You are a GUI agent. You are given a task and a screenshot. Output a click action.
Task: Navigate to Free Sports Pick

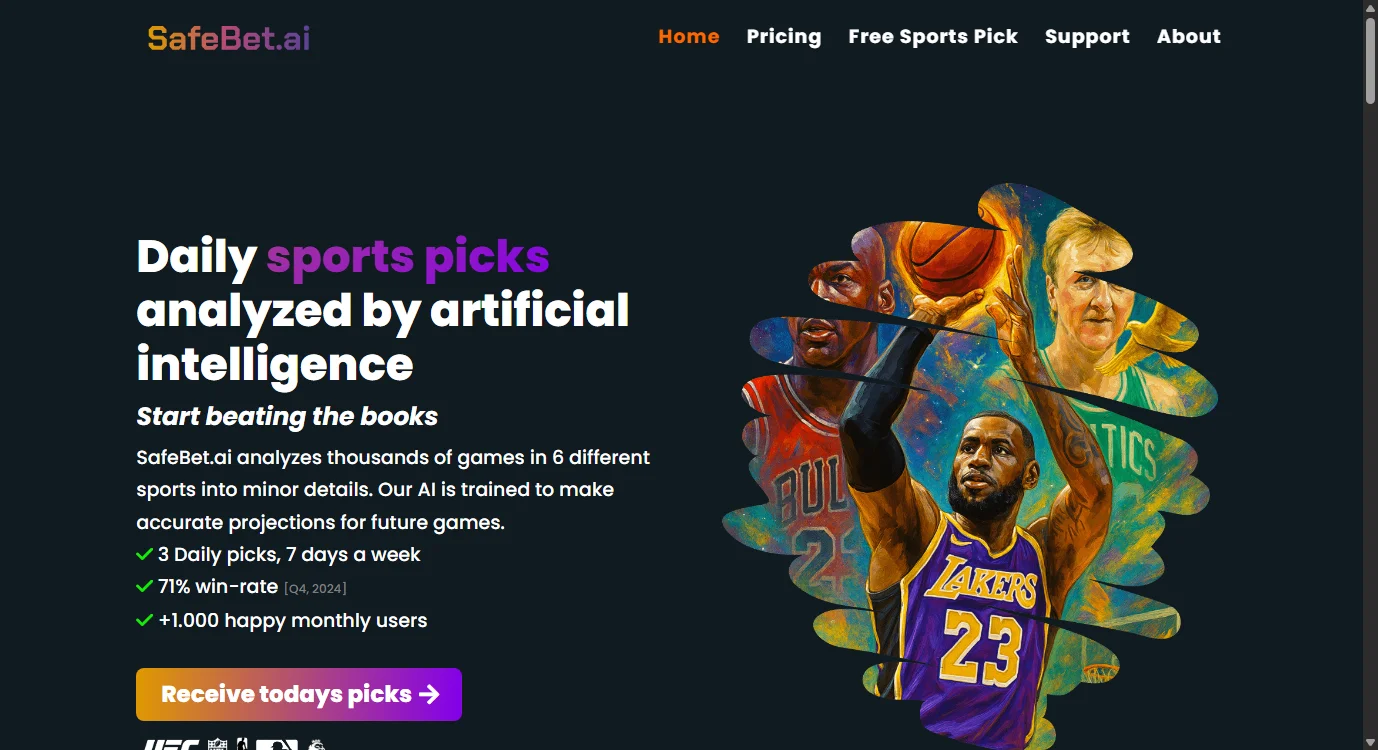[932, 36]
